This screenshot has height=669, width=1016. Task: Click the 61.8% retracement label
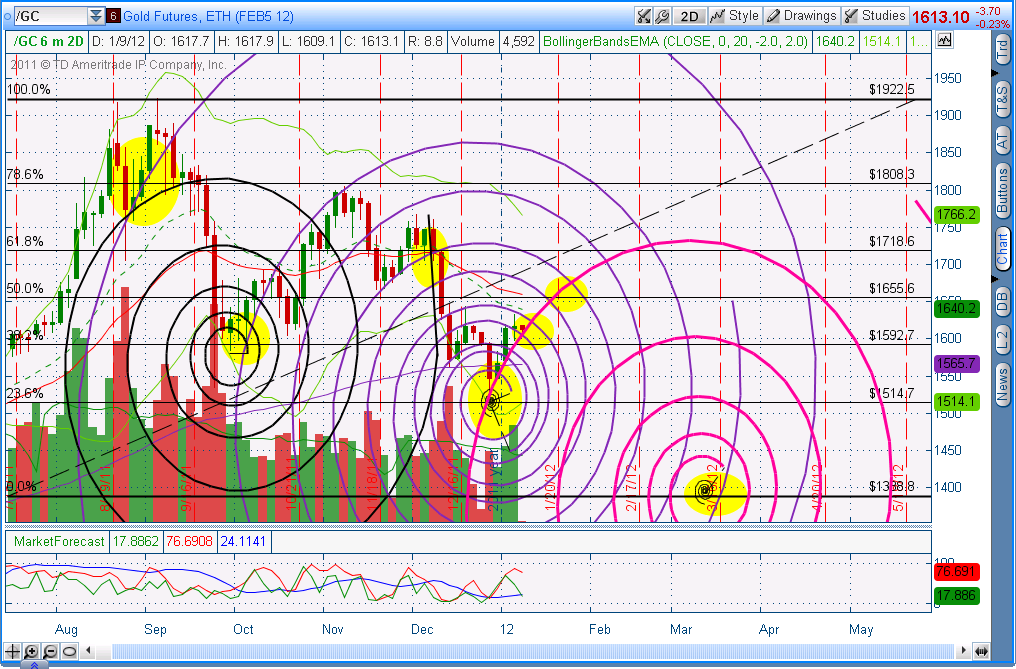coord(25,242)
